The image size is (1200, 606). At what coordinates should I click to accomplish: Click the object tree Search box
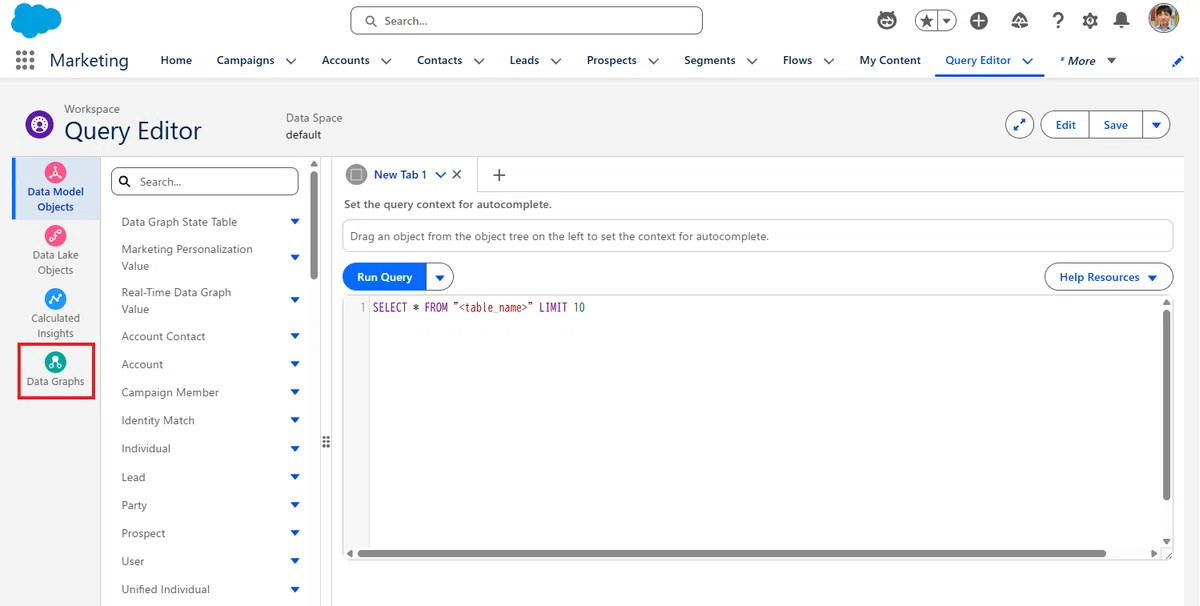point(205,182)
